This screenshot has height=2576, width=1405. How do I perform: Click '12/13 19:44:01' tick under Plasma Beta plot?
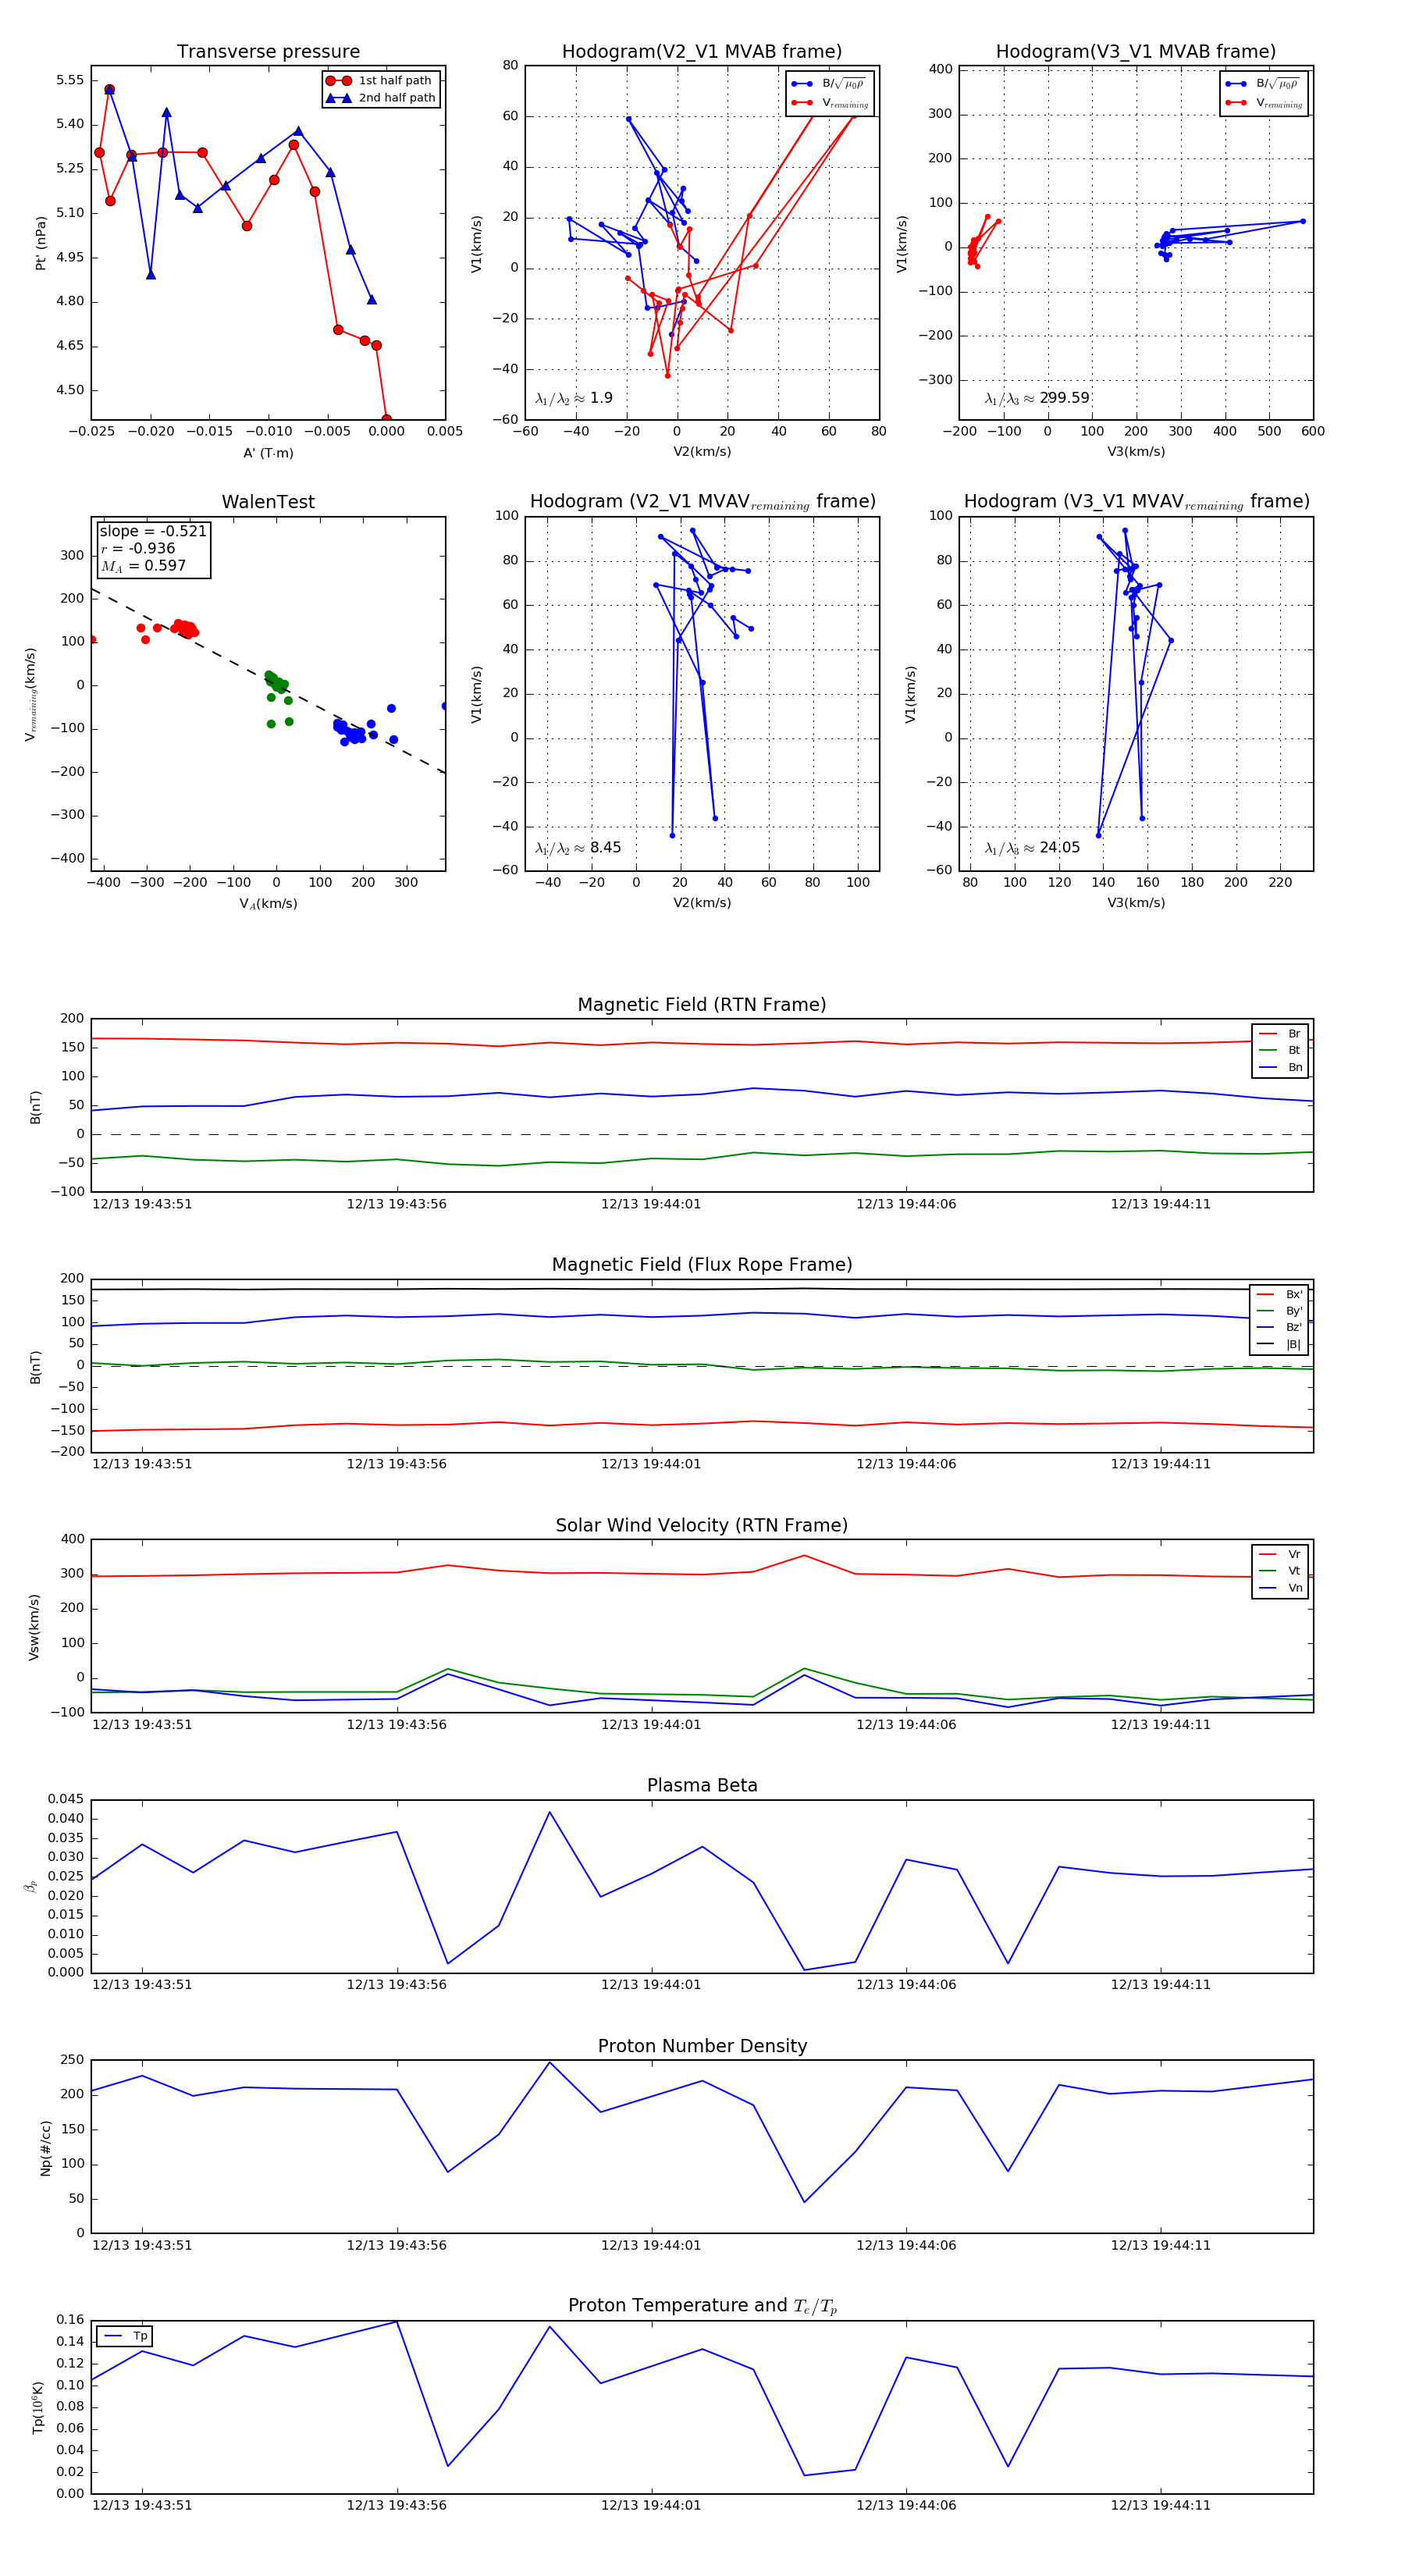pos(651,1985)
